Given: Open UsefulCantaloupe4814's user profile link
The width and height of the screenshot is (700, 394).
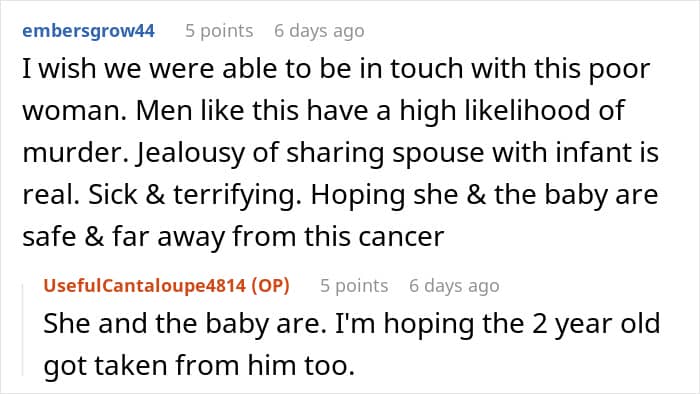Looking at the screenshot, I should point(145,286).
